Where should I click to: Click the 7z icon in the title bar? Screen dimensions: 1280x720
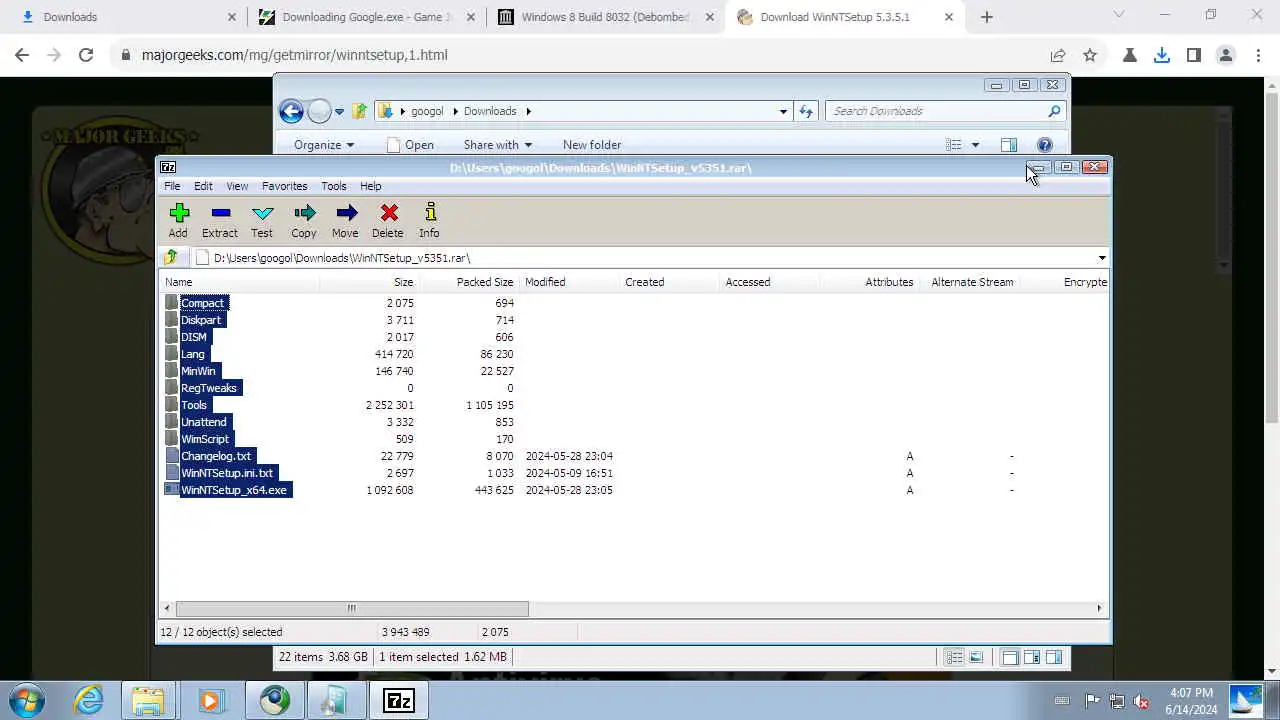(168, 167)
